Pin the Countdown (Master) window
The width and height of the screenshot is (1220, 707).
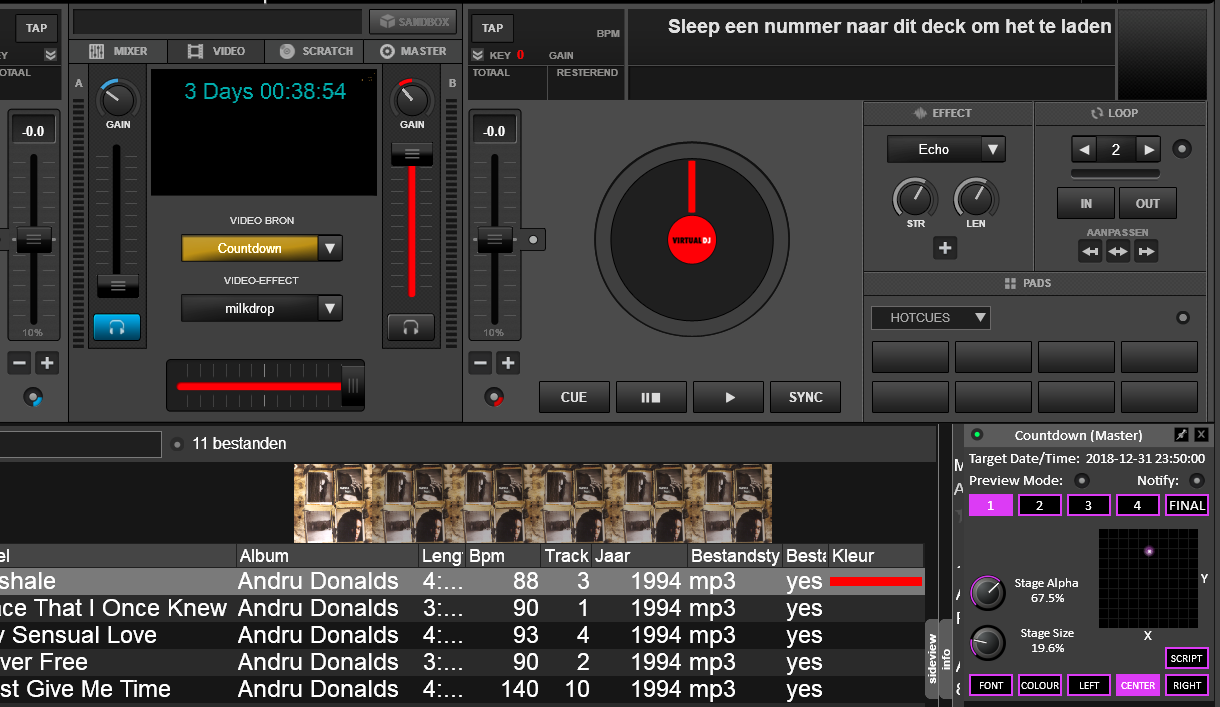pos(1181,435)
